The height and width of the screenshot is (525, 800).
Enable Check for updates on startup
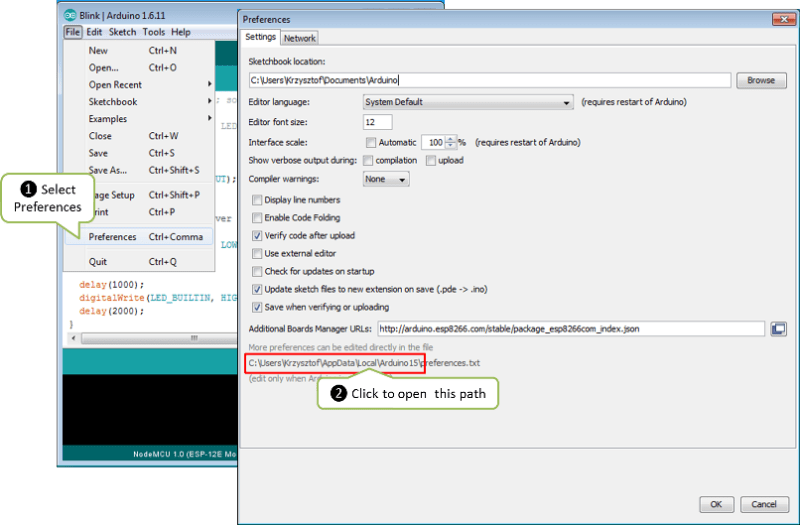(x=257, y=271)
